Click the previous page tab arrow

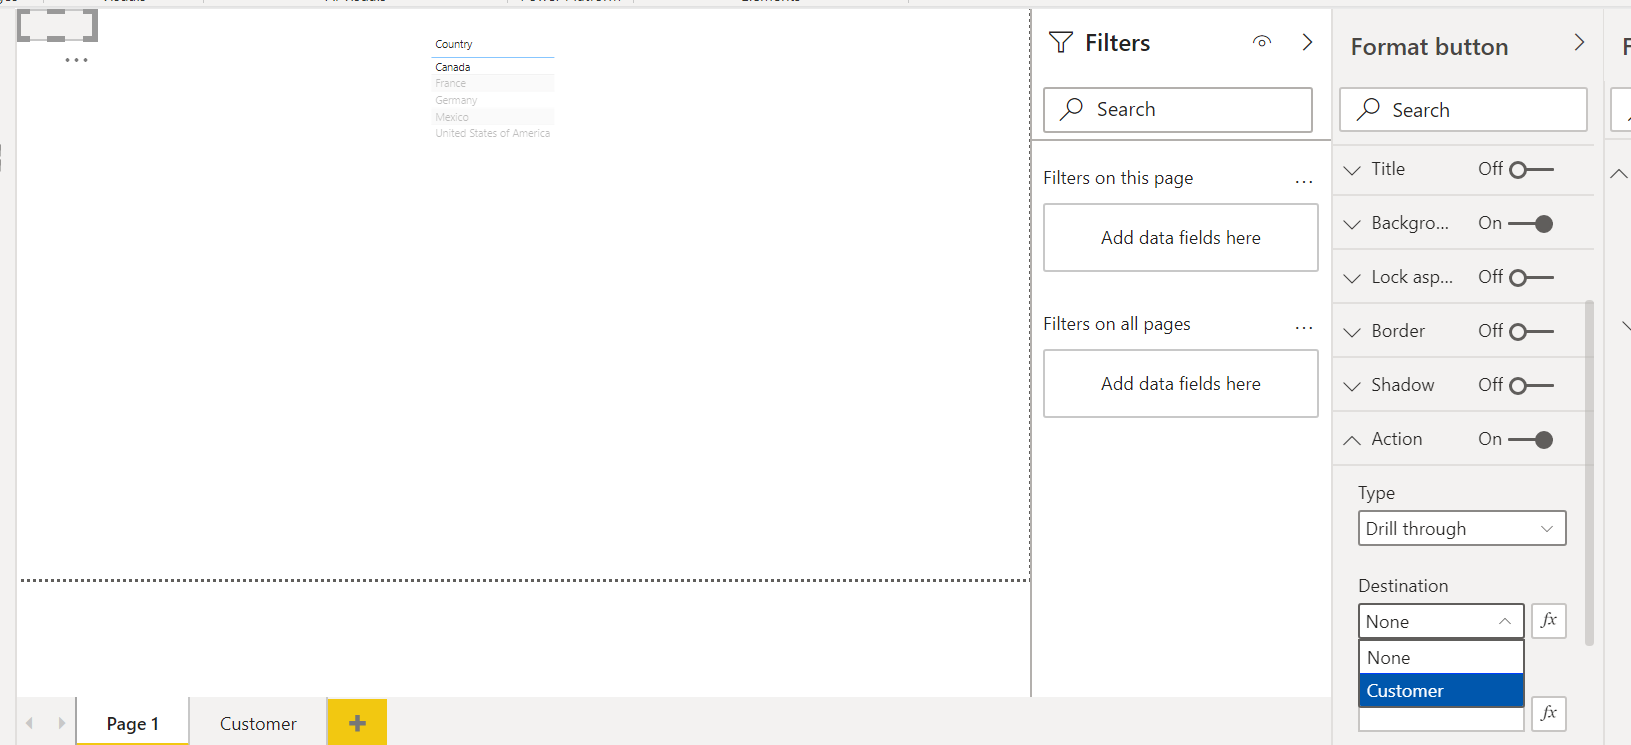tap(30, 723)
